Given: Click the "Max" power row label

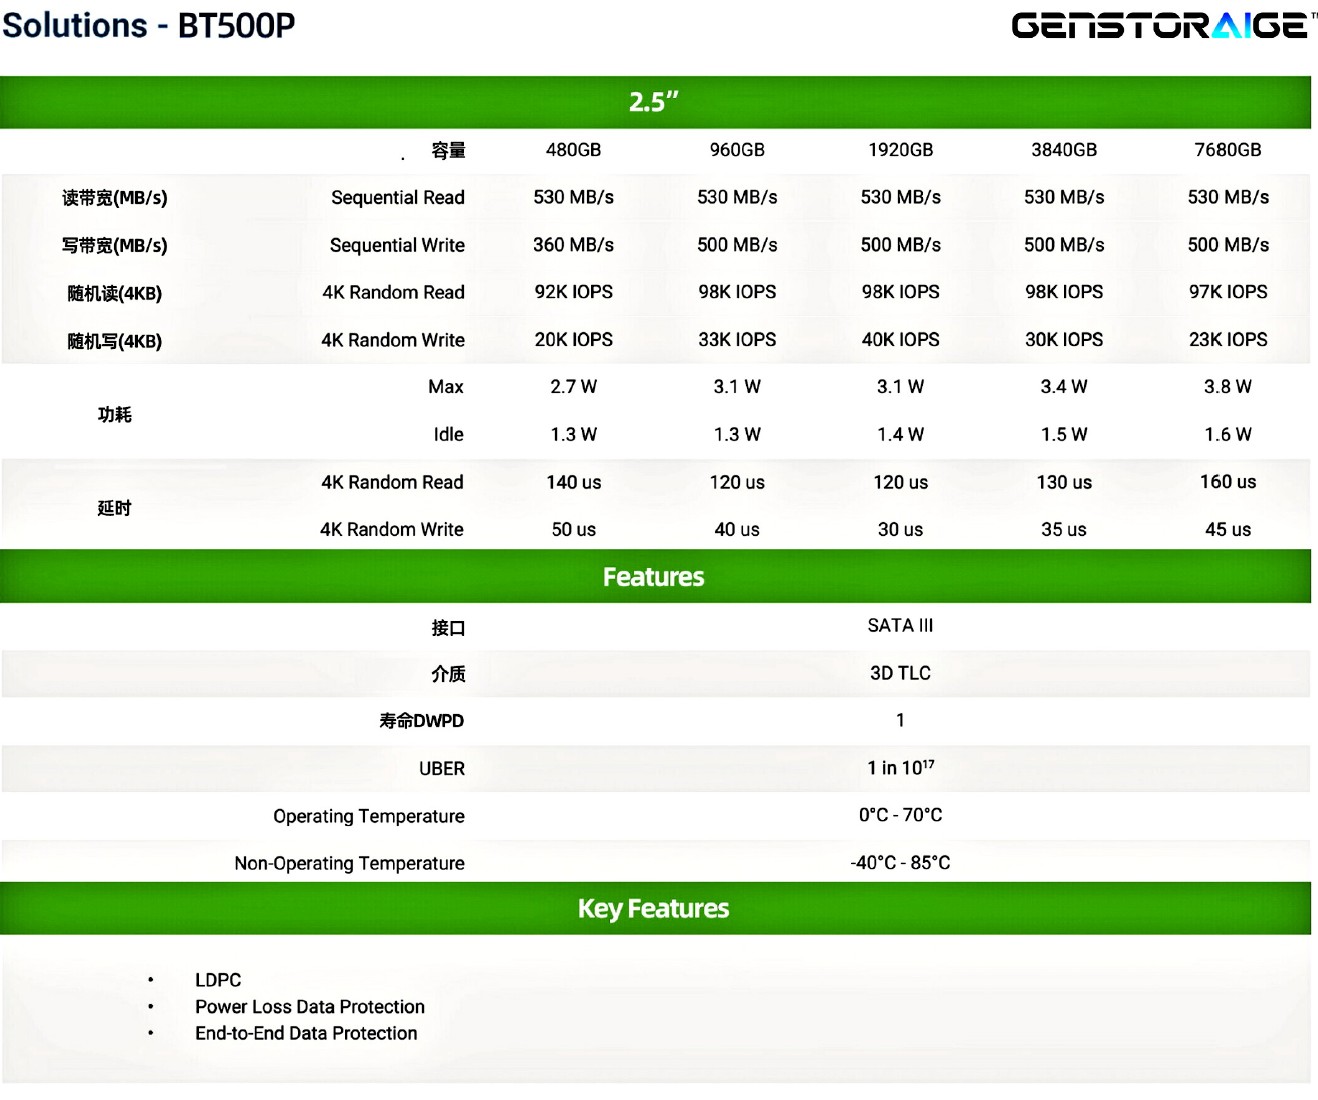Looking at the screenshot, I should (x=446, y=387).
